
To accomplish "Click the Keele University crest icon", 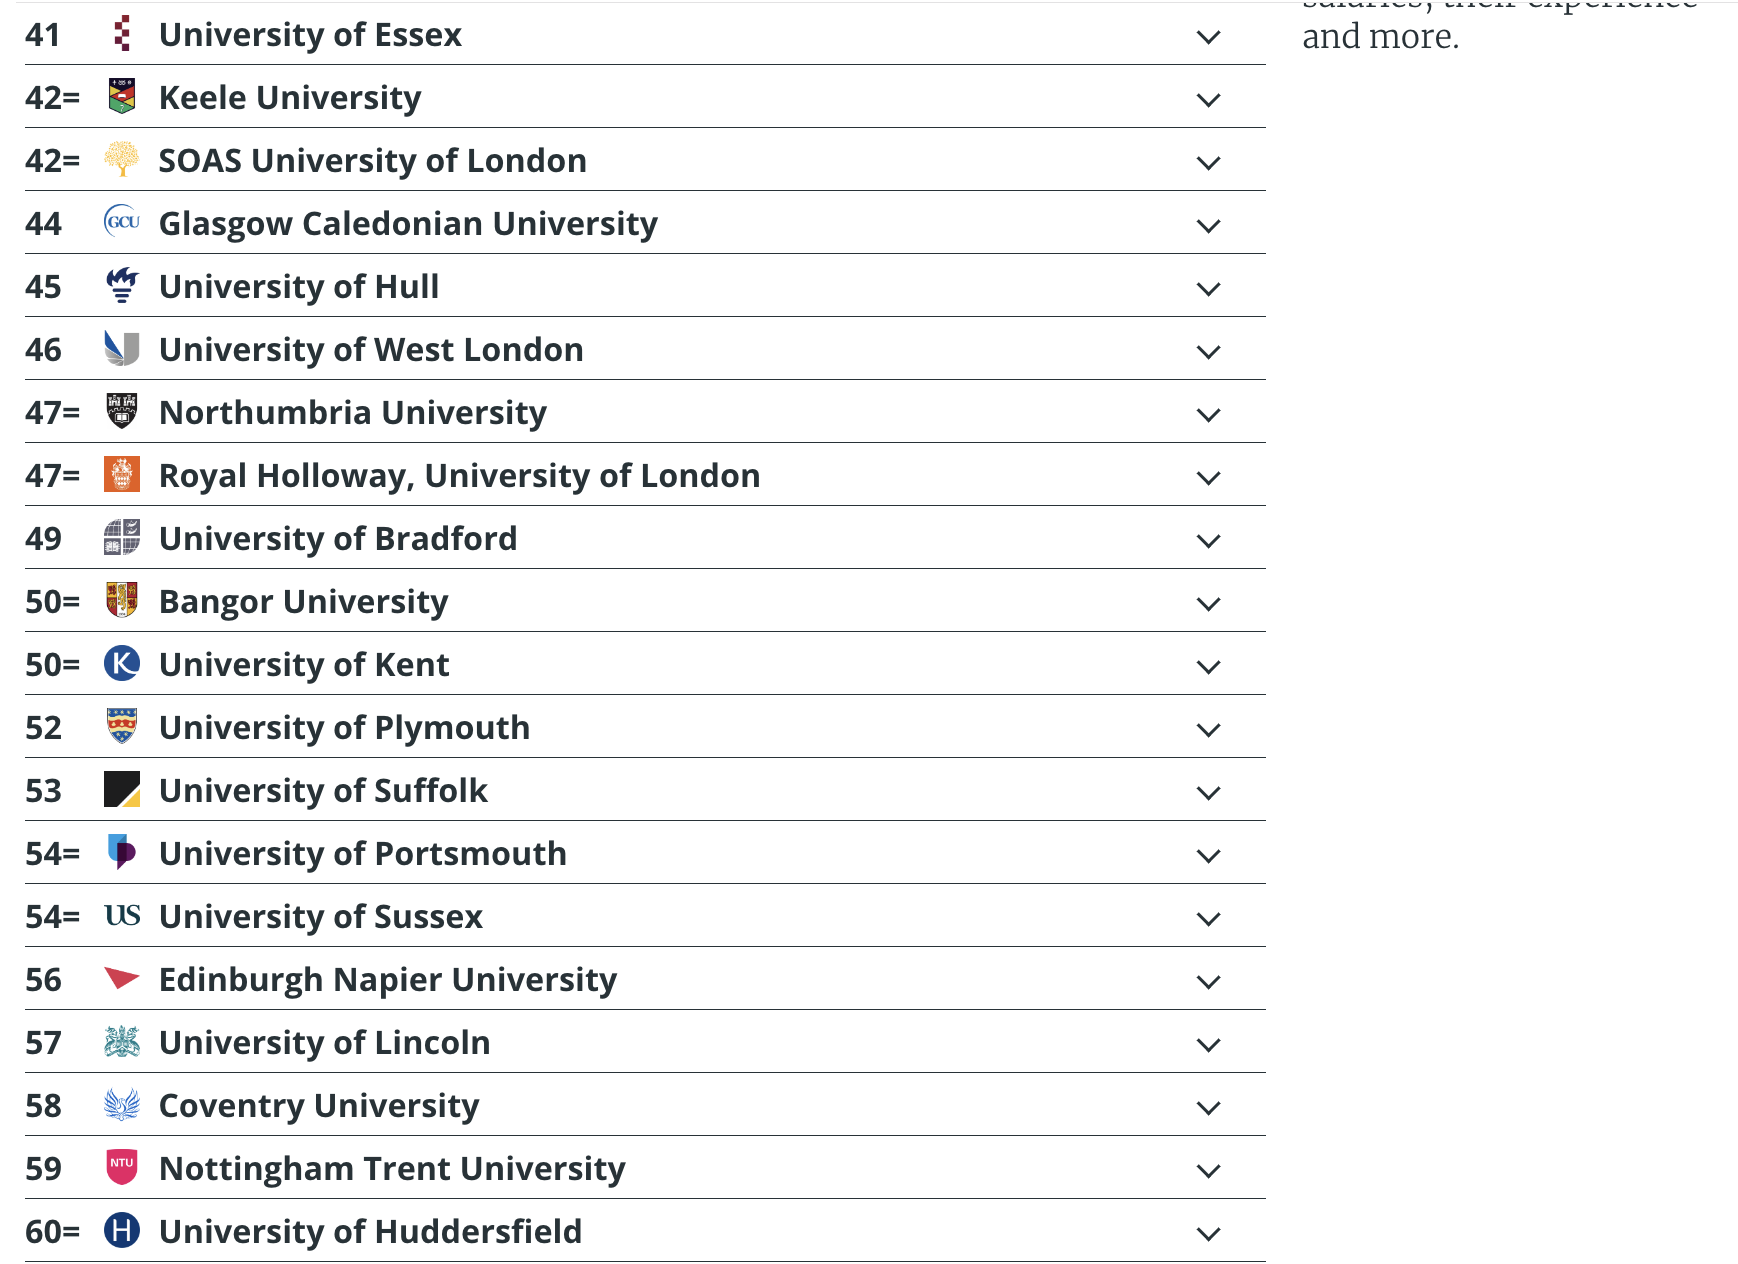I will (122, 97).
